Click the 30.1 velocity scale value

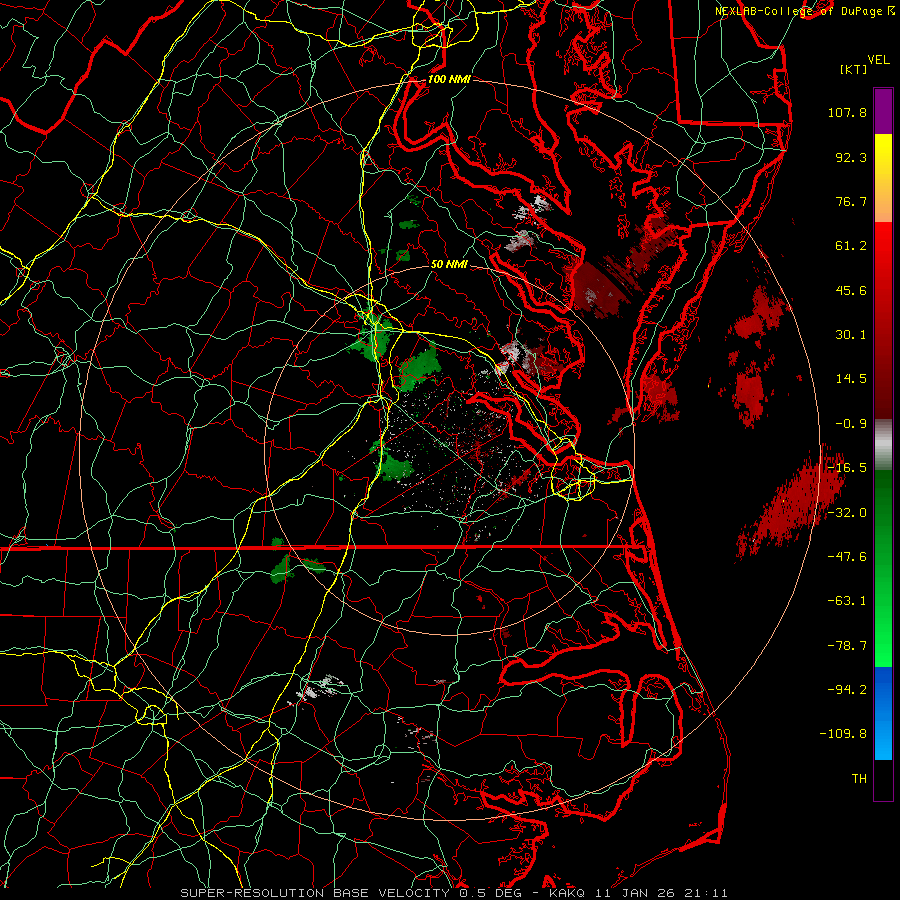click(x=851, y=335)
